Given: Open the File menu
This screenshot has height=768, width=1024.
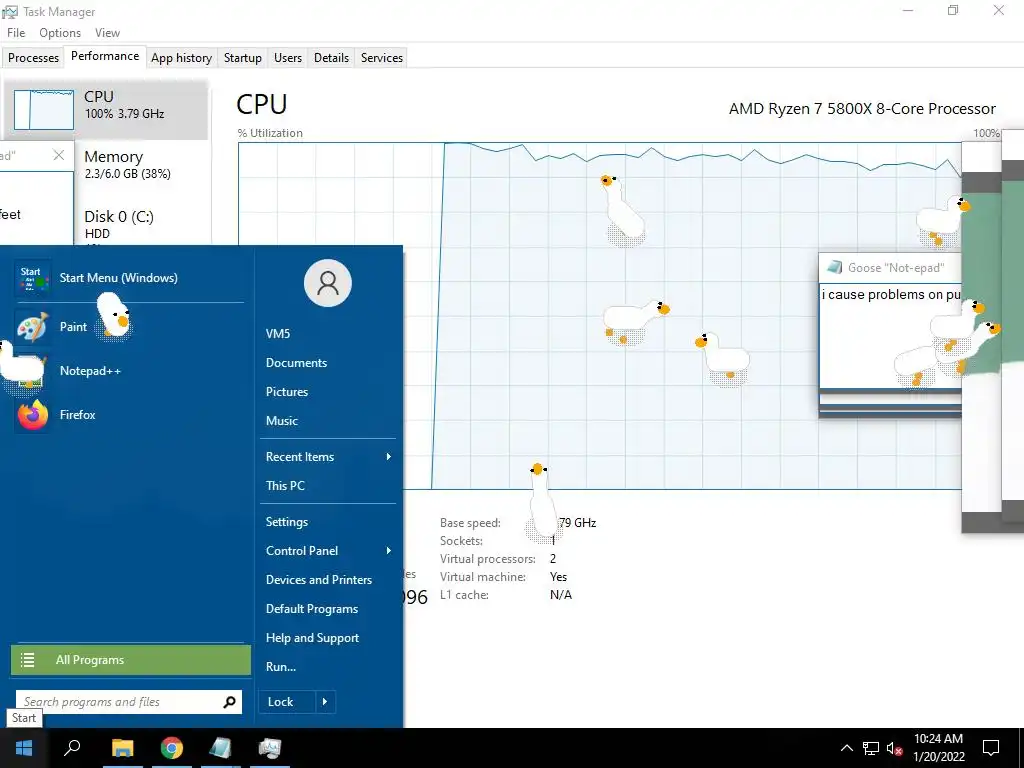Looking at the screenshot, I should (x=16, y=33).
